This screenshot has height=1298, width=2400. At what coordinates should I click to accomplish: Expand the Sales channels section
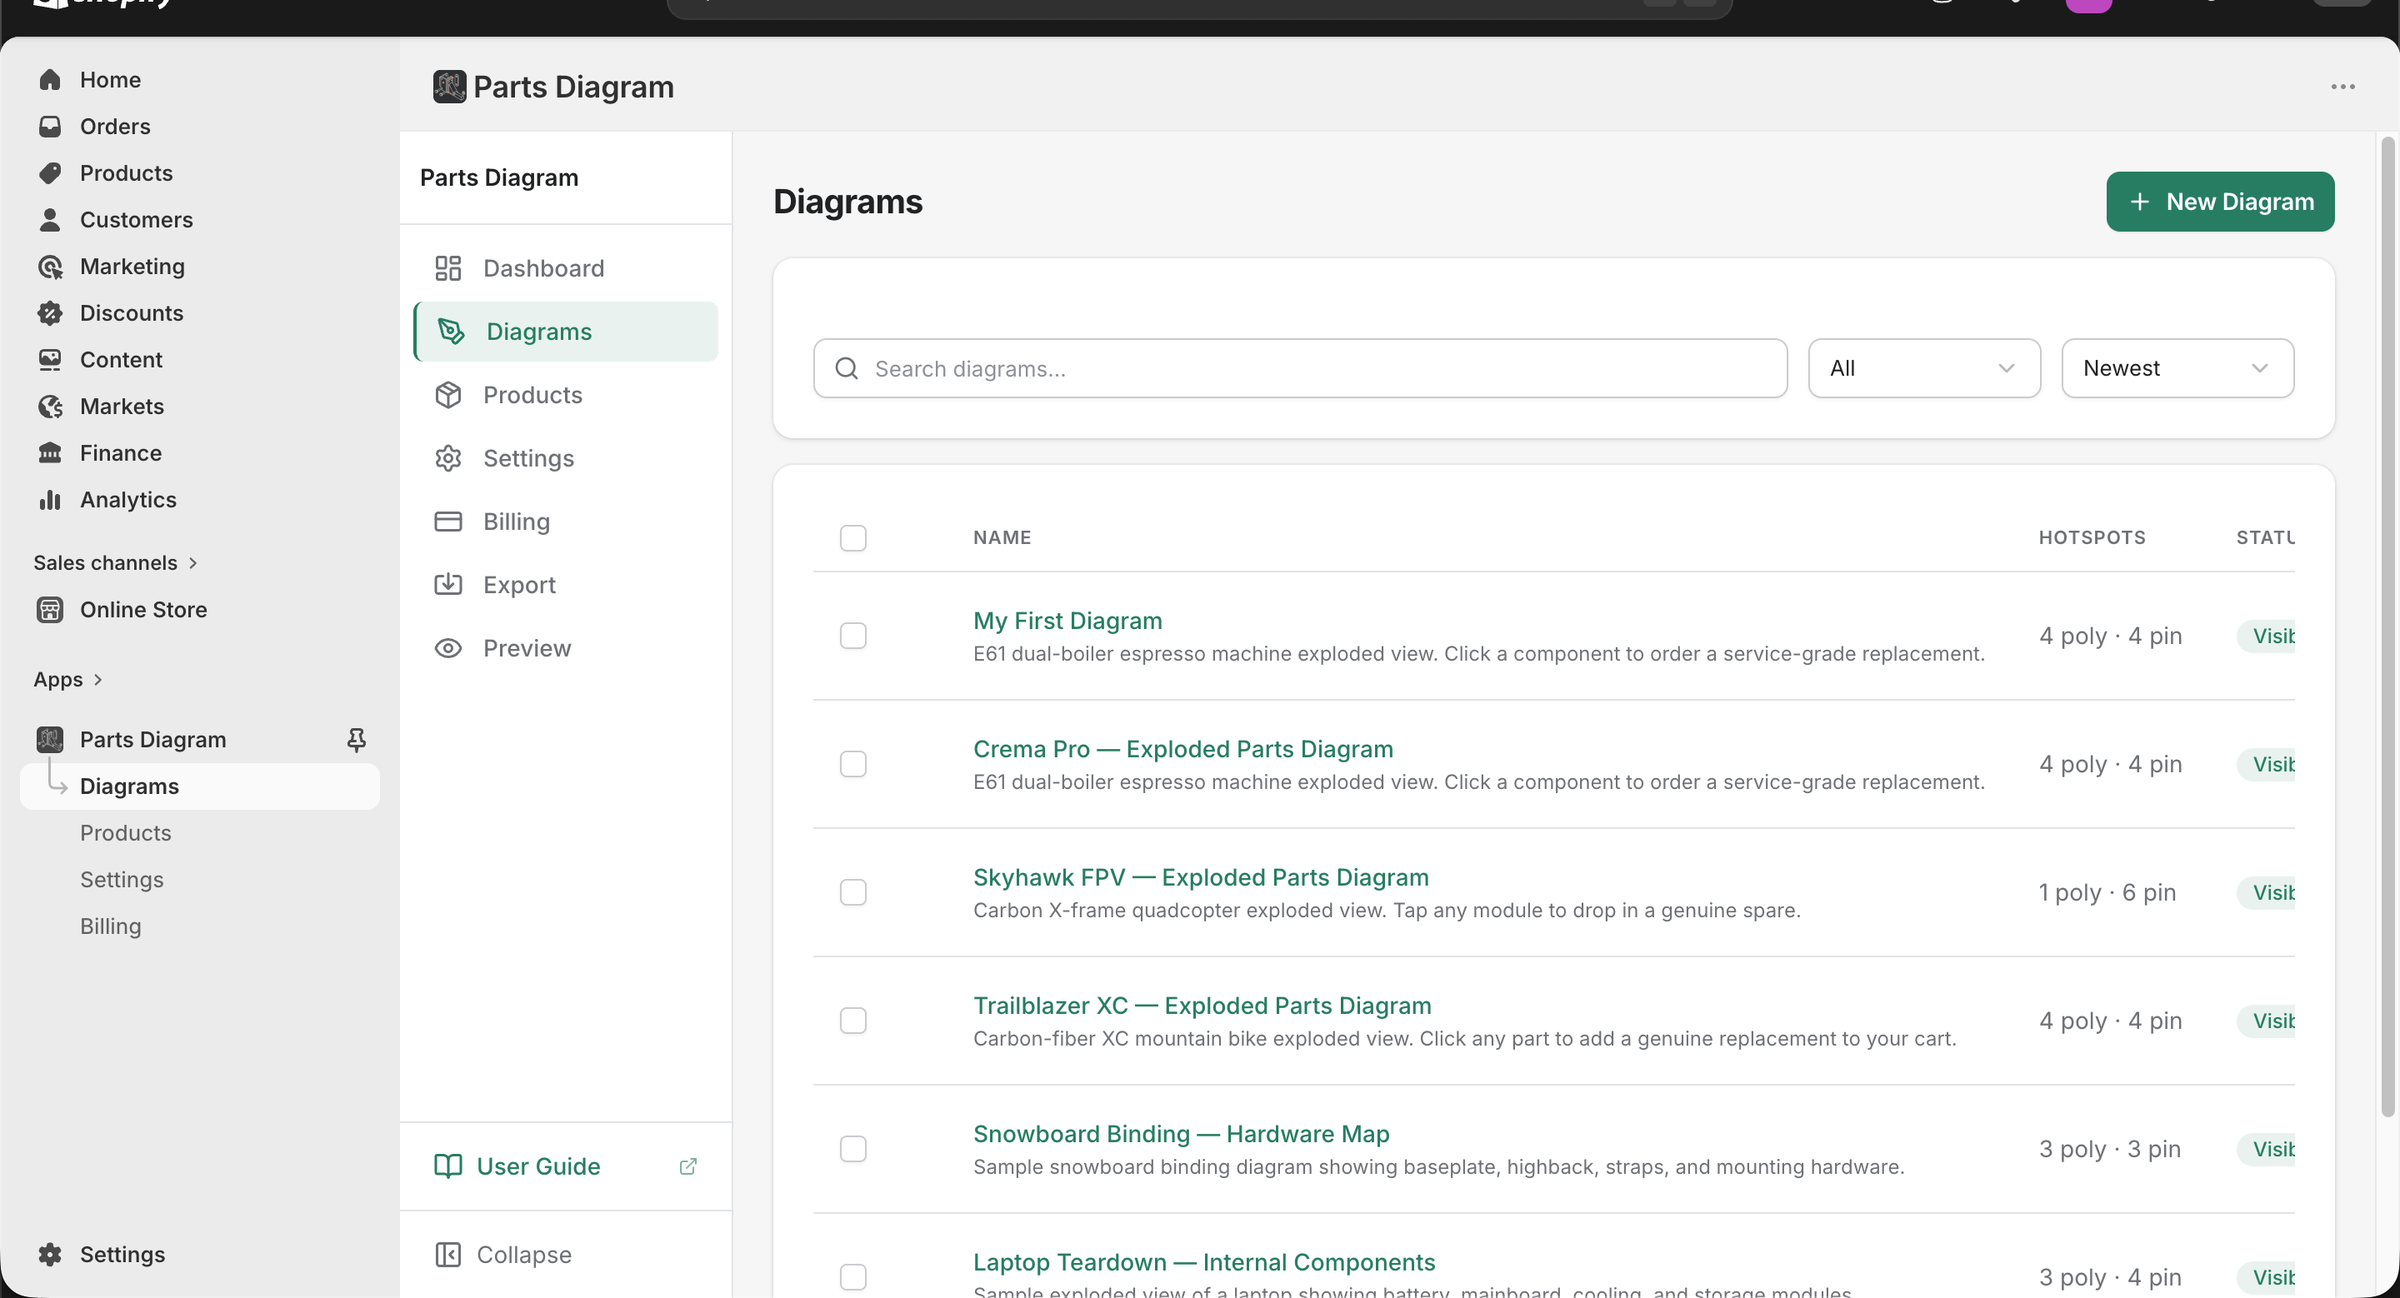(x=115, y=563)
